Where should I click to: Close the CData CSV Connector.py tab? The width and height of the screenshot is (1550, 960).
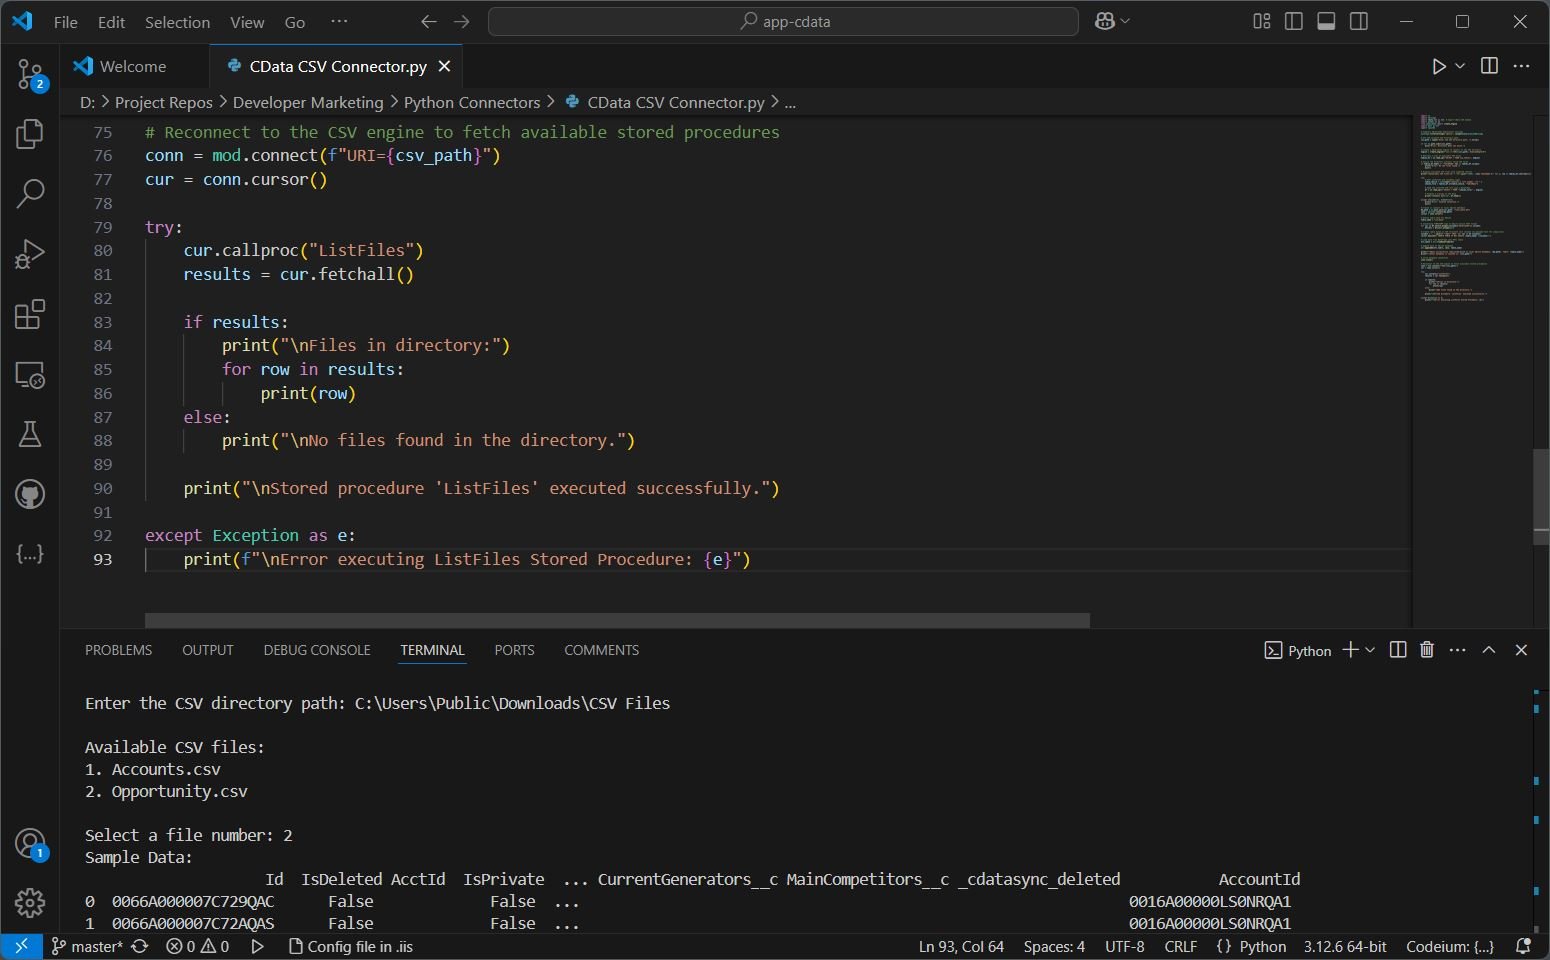445,66
